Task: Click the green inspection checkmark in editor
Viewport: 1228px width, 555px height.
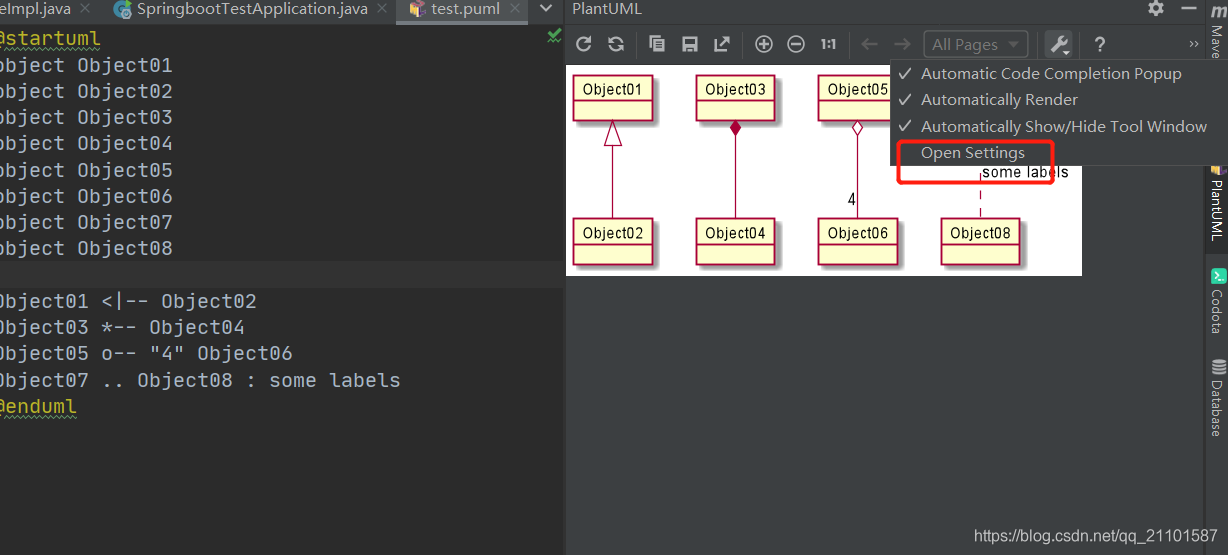Action: (554, 36)
